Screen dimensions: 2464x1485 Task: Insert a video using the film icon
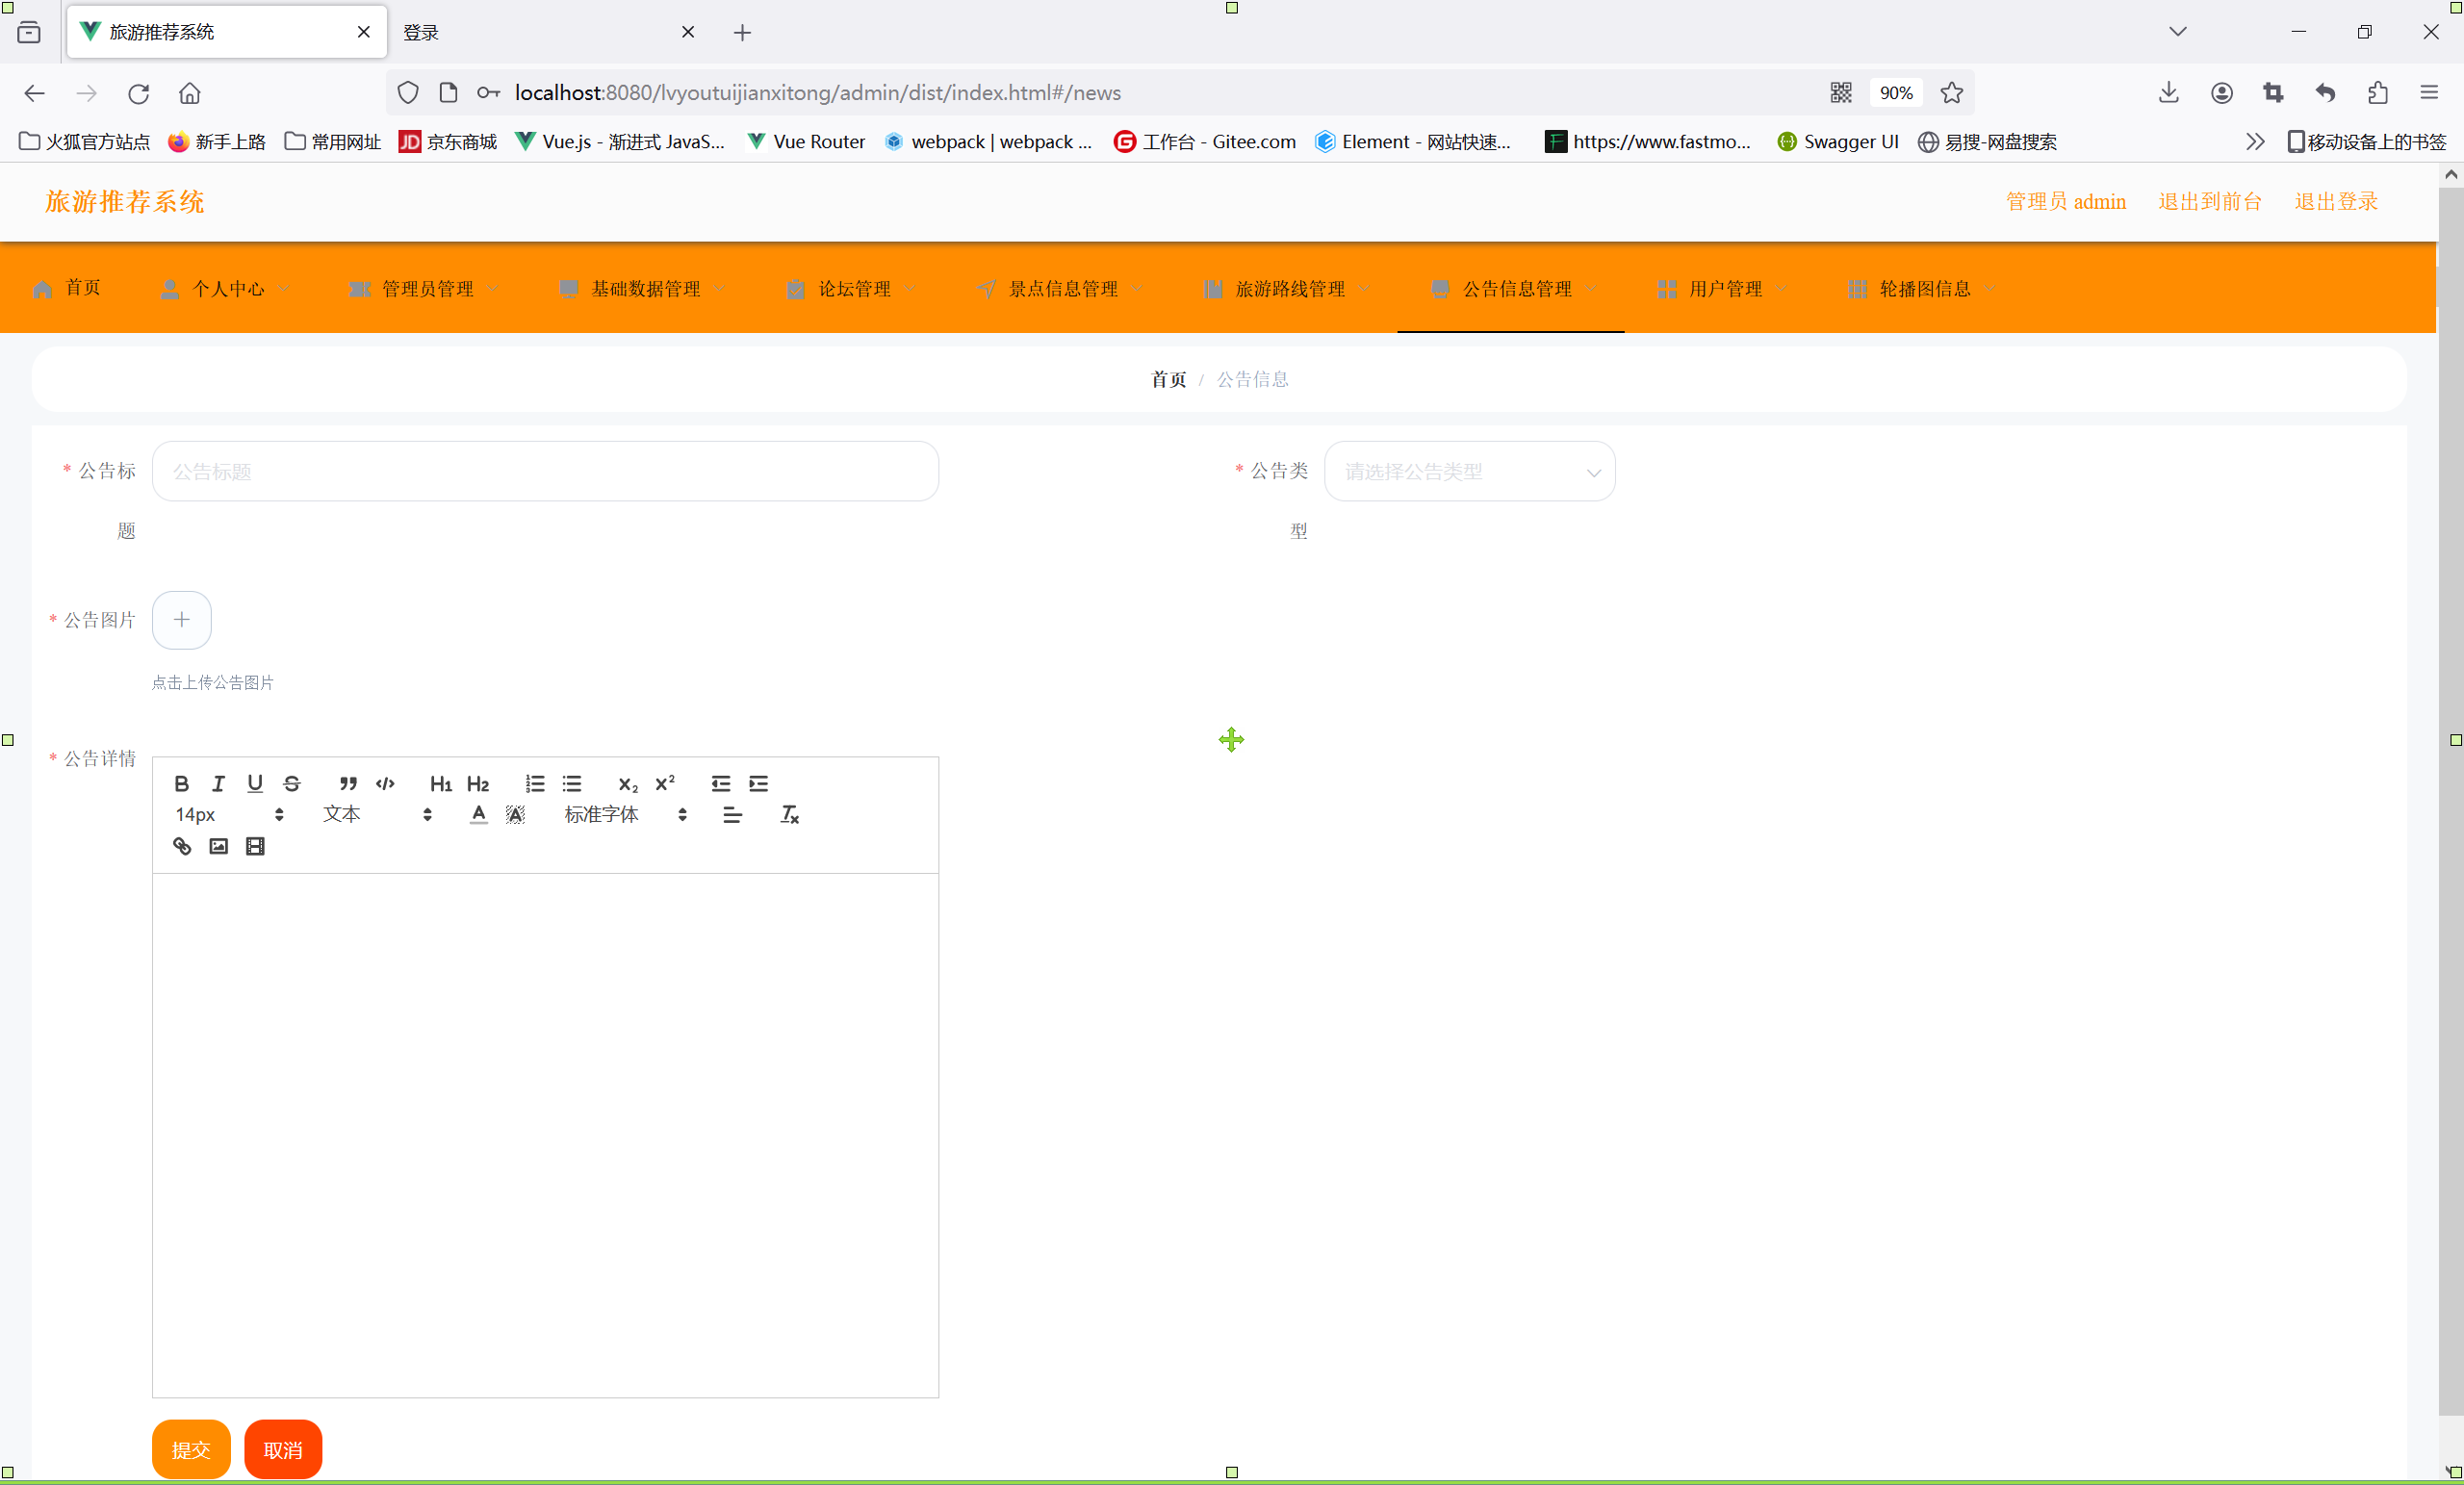point(255,846)
